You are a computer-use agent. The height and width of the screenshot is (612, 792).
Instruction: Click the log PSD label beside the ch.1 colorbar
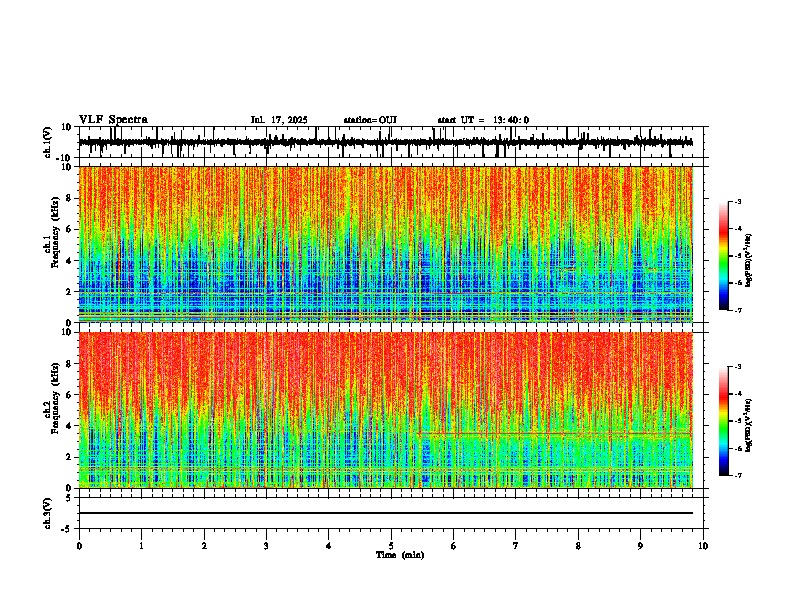pos(748,260)
